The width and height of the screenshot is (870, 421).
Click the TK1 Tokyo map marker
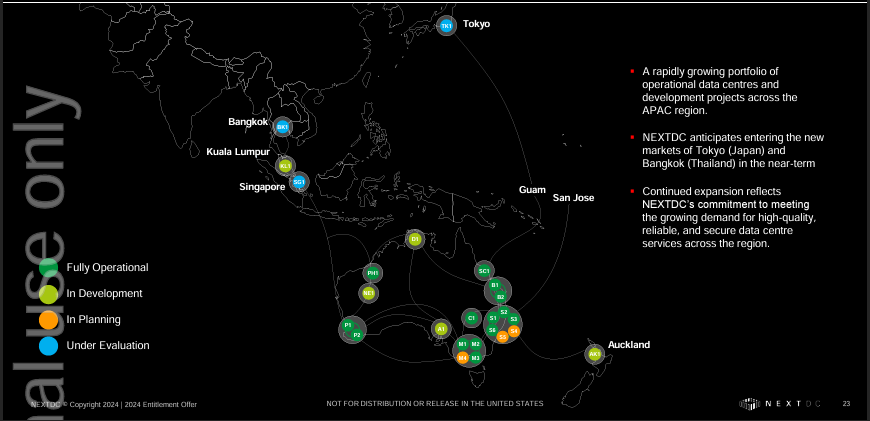[x=446, y=26]
